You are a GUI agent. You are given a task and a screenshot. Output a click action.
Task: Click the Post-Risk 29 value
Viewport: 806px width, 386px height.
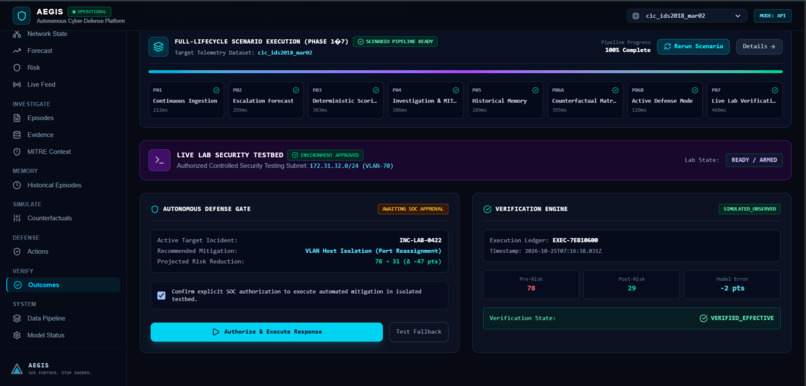(x=631, y=288)
